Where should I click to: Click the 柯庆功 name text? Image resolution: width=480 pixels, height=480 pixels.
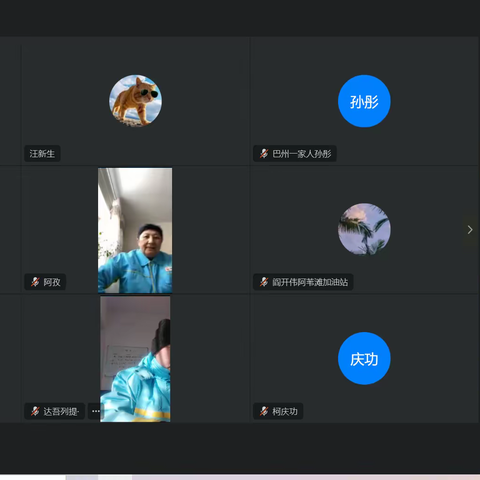pyautogui.click(x=285, y=411)
